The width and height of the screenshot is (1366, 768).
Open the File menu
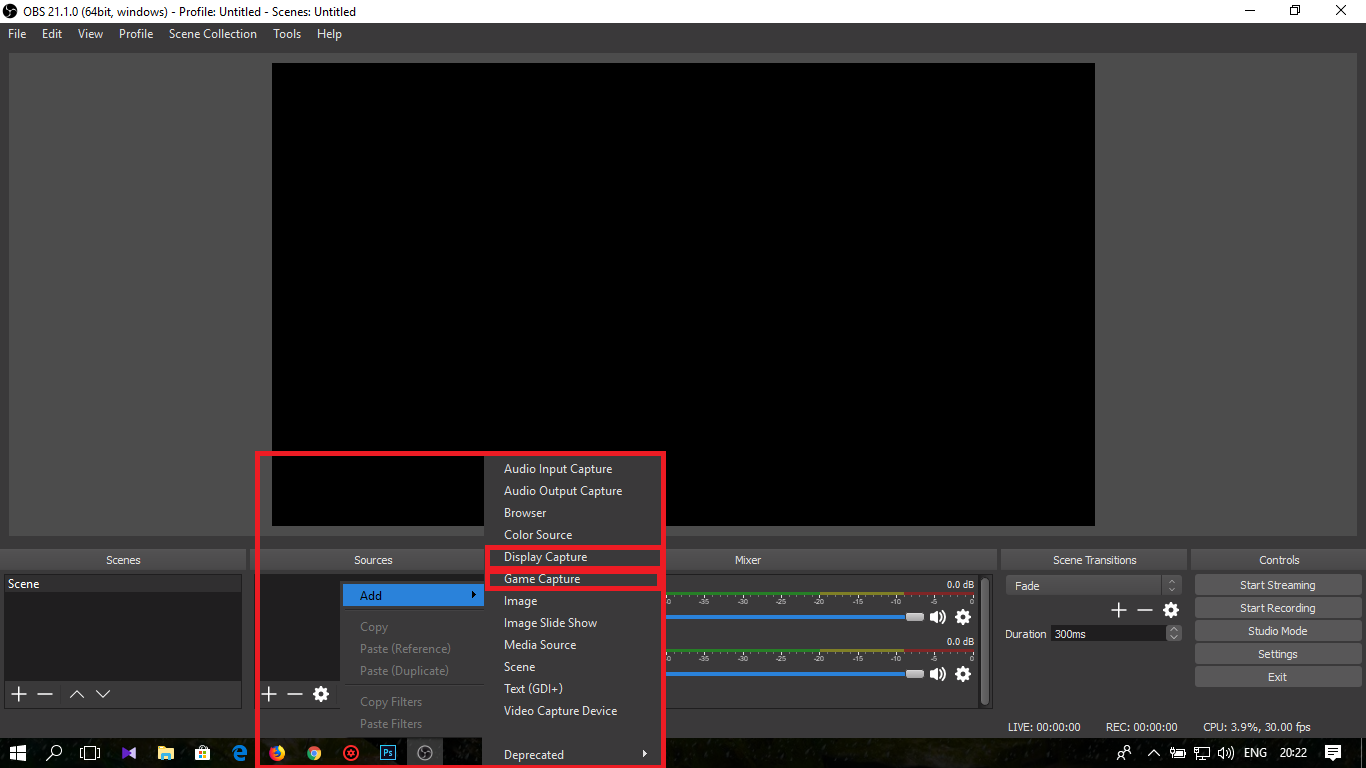click(x=17, y=34)
